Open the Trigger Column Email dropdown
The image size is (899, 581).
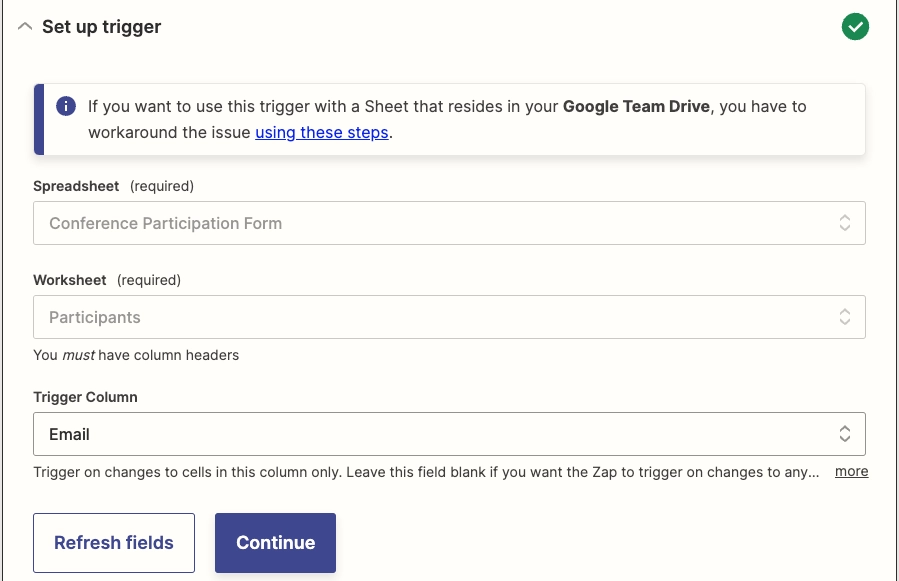tap(449, 434)
